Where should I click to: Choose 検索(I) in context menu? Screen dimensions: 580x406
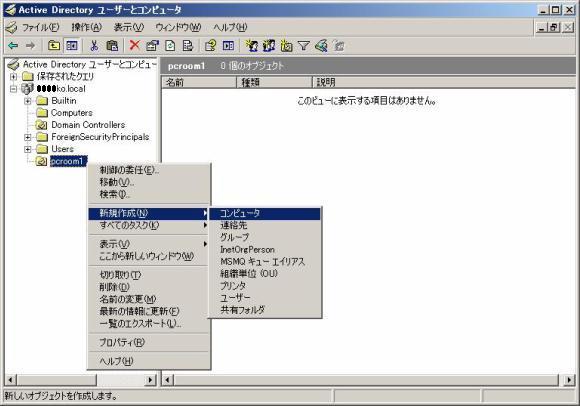click(149, 194)
